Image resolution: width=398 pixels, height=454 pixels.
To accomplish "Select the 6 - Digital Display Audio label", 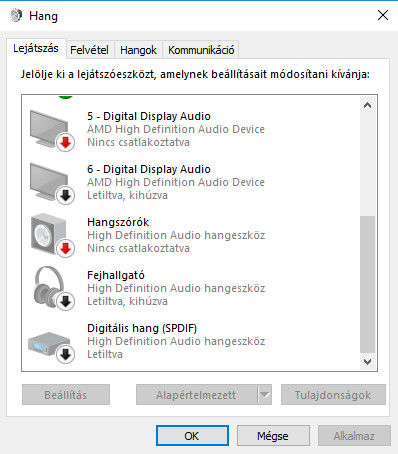I will tap(149, 169).
